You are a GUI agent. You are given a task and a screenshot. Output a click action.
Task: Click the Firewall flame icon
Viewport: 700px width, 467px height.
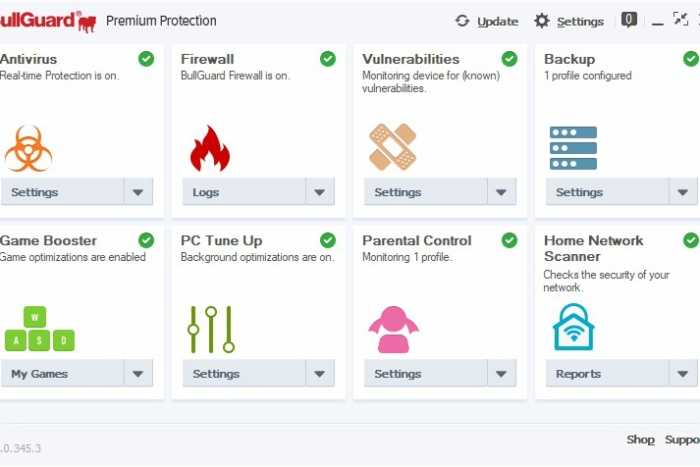[x=210, y=148]
